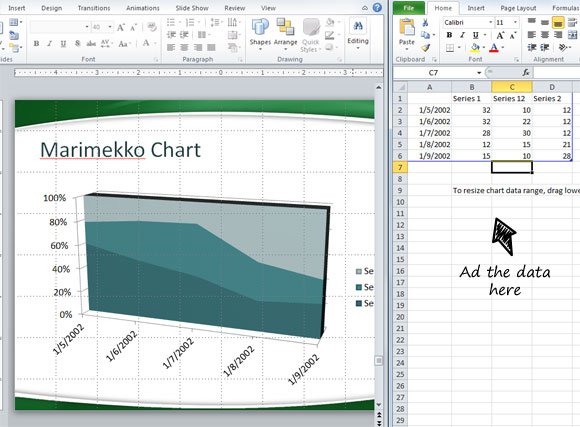This screenshot has height=427, width=580.
Task: Click the Text Shadow icon in PowerPoint
Action: pos(78,44)
